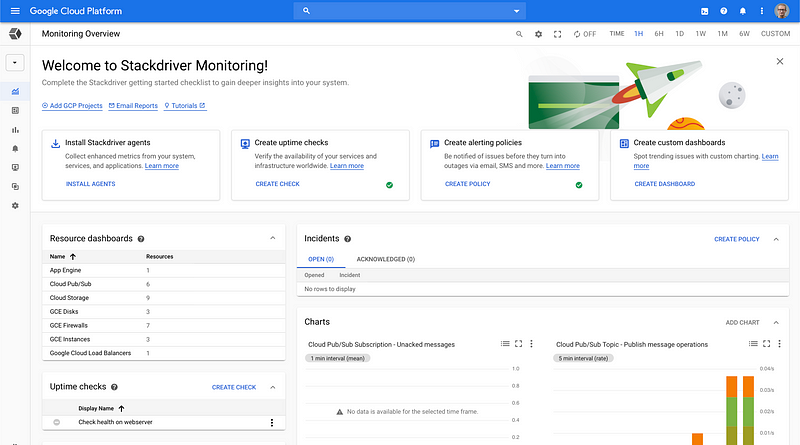Open the monitoring settings gear icon
Screen dimensions: 800x445
(538, 34)
